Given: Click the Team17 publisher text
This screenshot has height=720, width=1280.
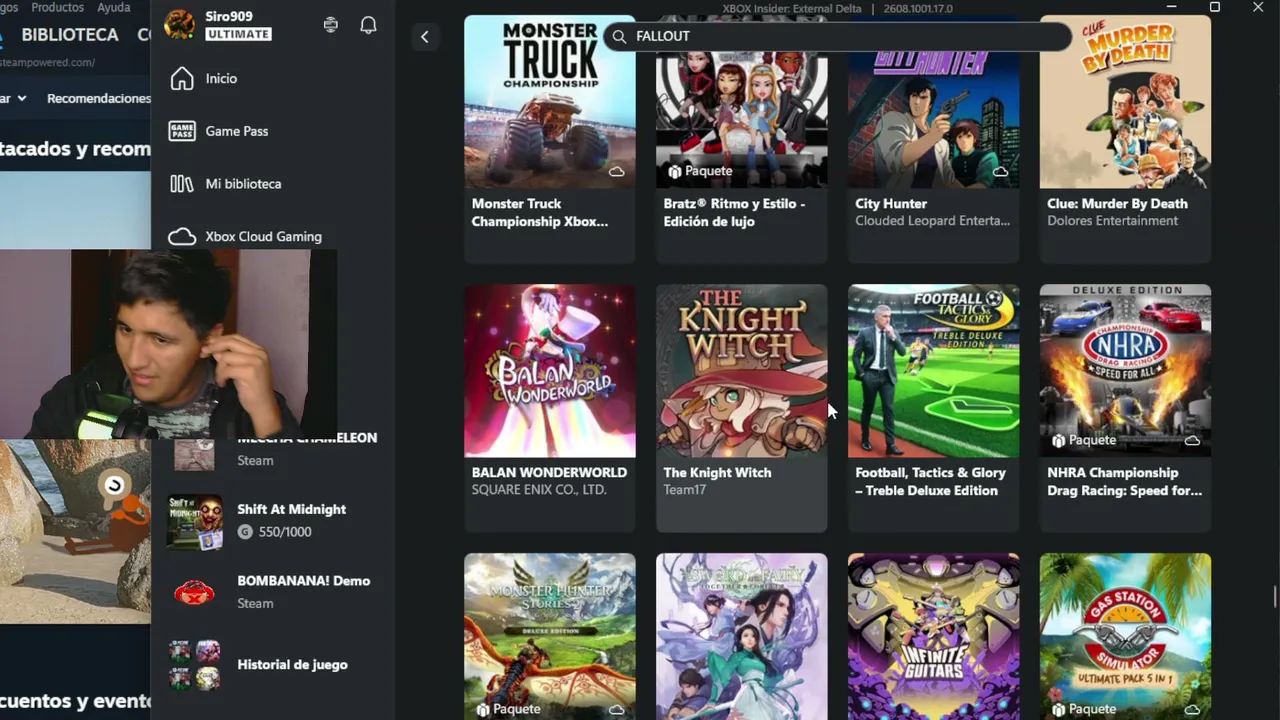Looking at the screenshot, I should (x=685, y=490).
